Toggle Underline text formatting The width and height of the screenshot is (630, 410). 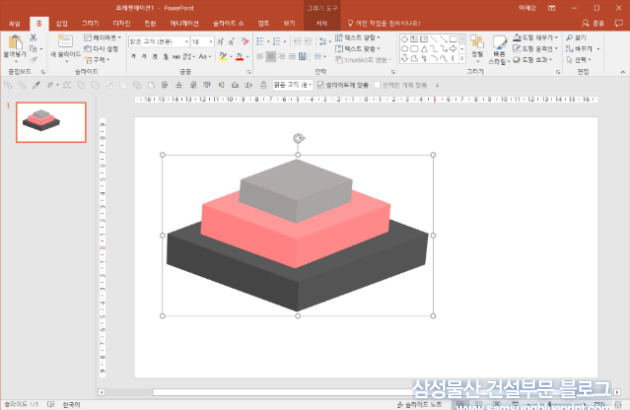155,57
